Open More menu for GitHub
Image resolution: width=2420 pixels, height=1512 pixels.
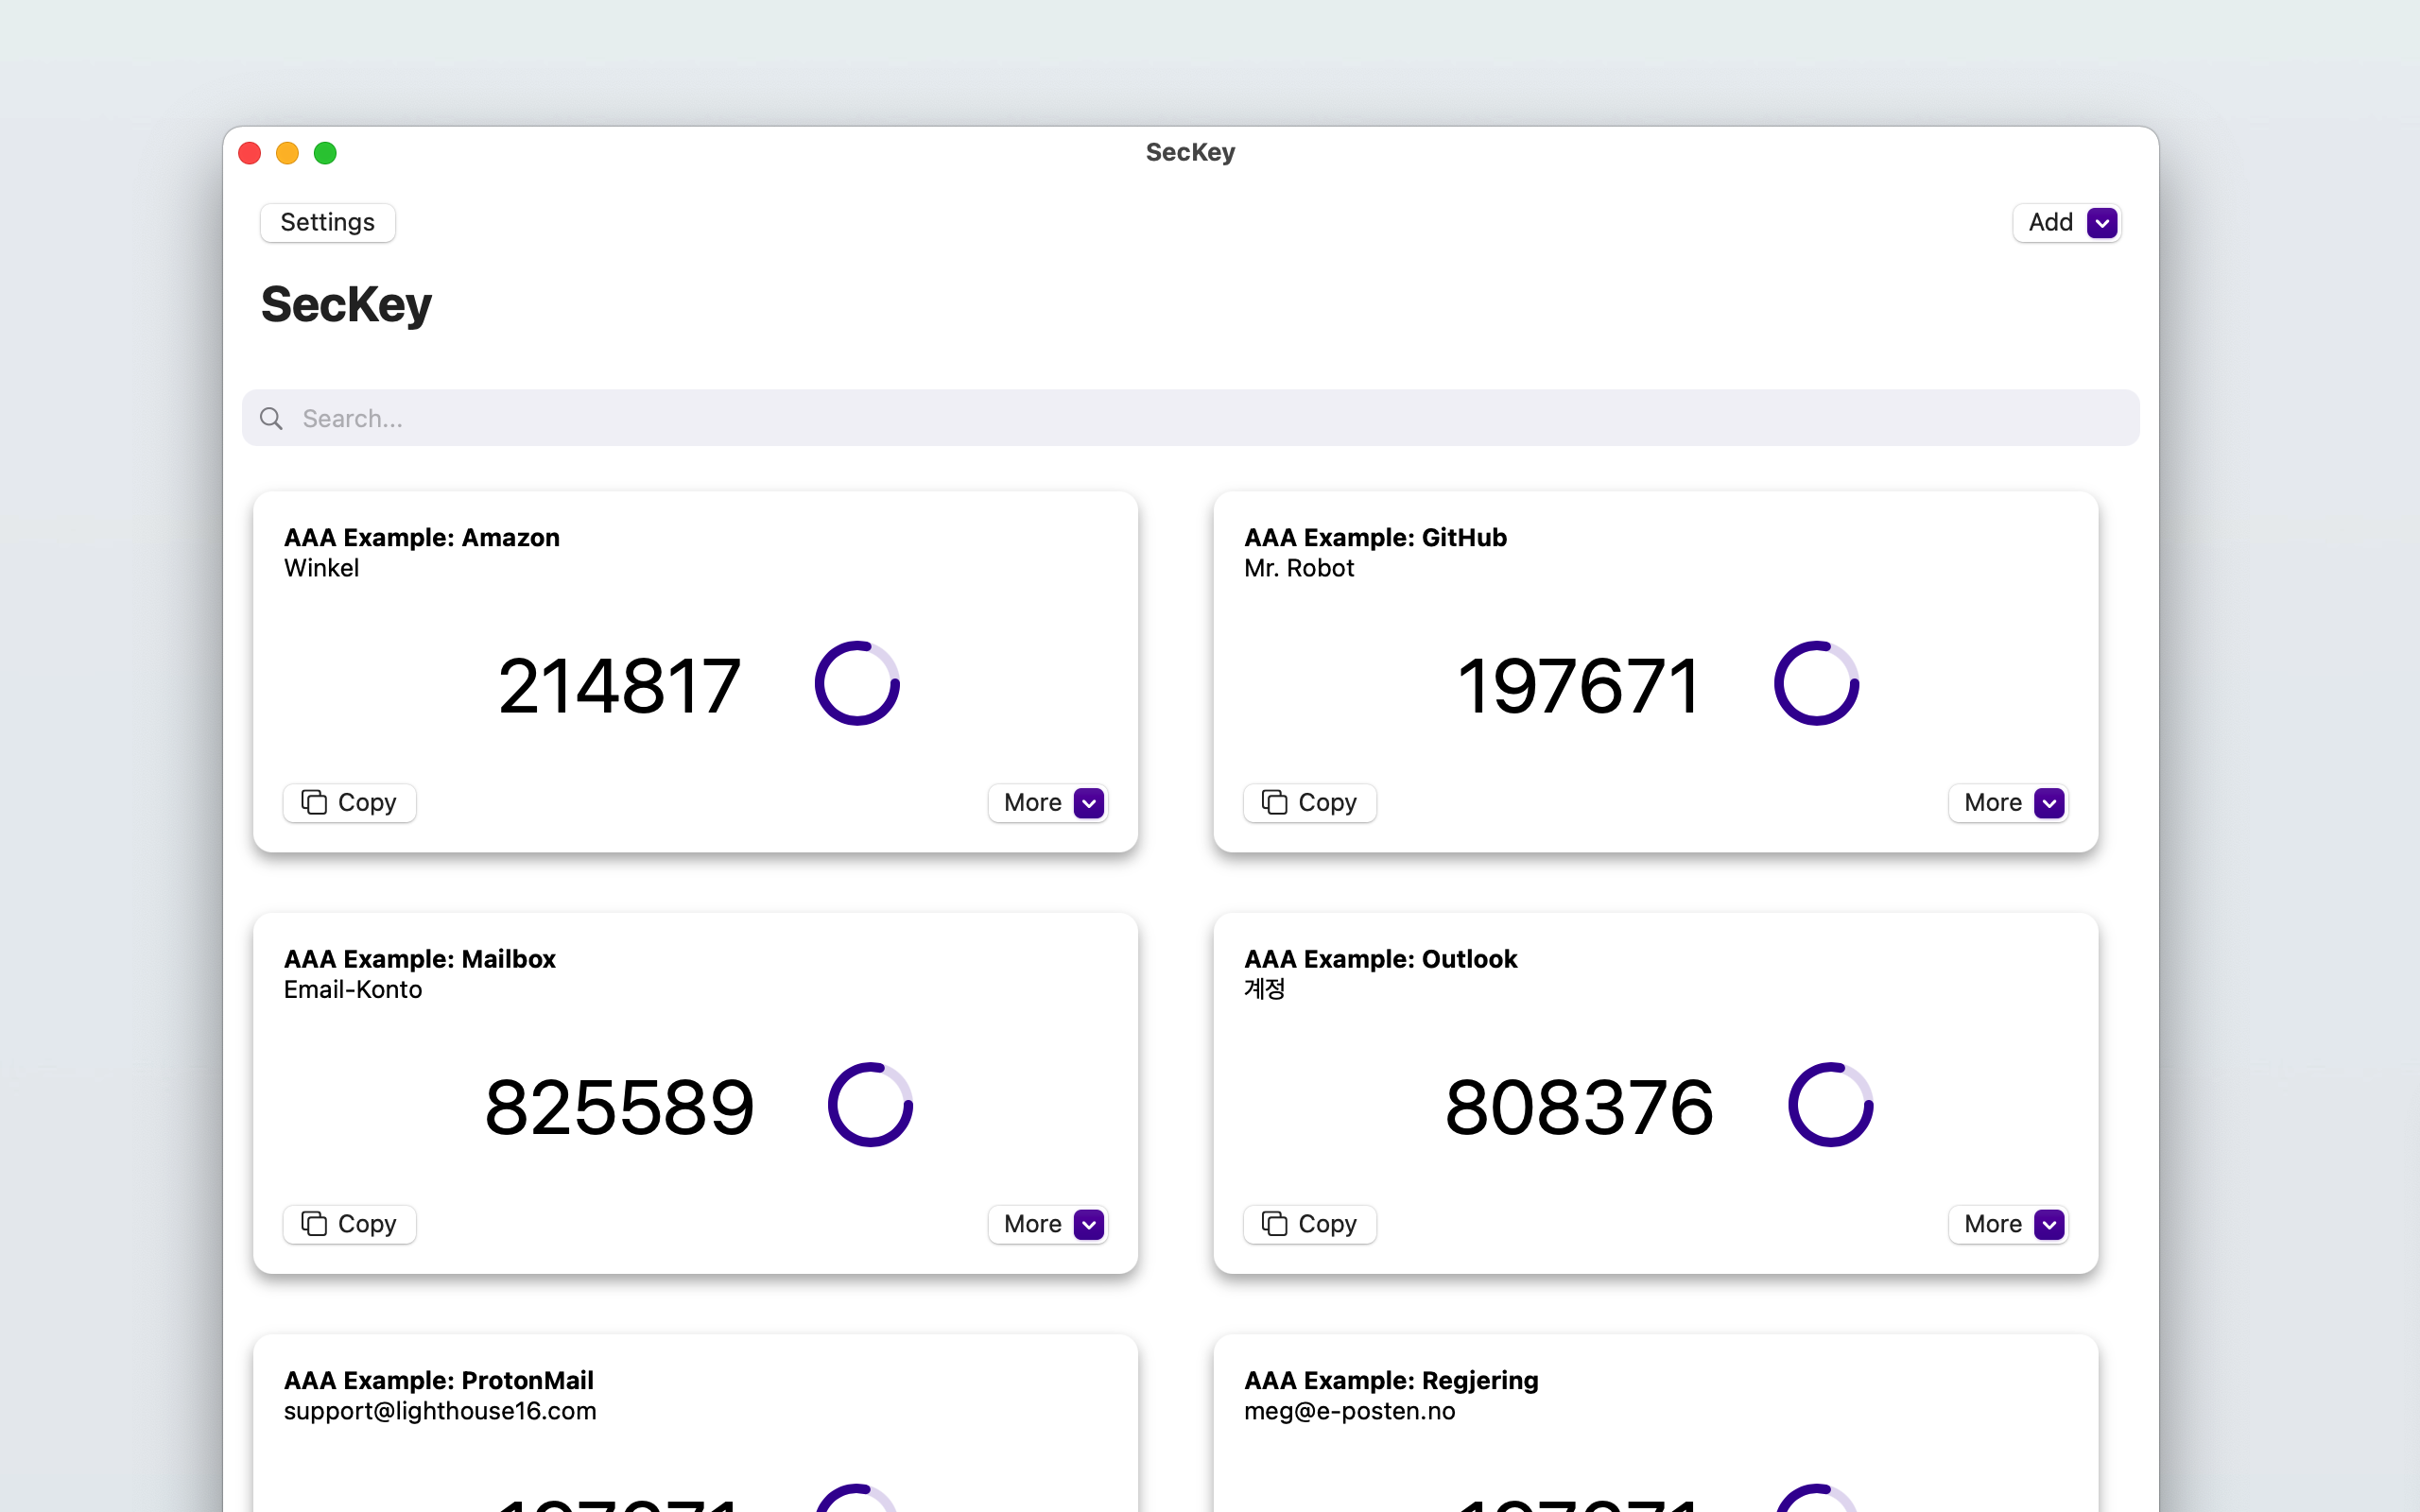tap(2008, 803)
